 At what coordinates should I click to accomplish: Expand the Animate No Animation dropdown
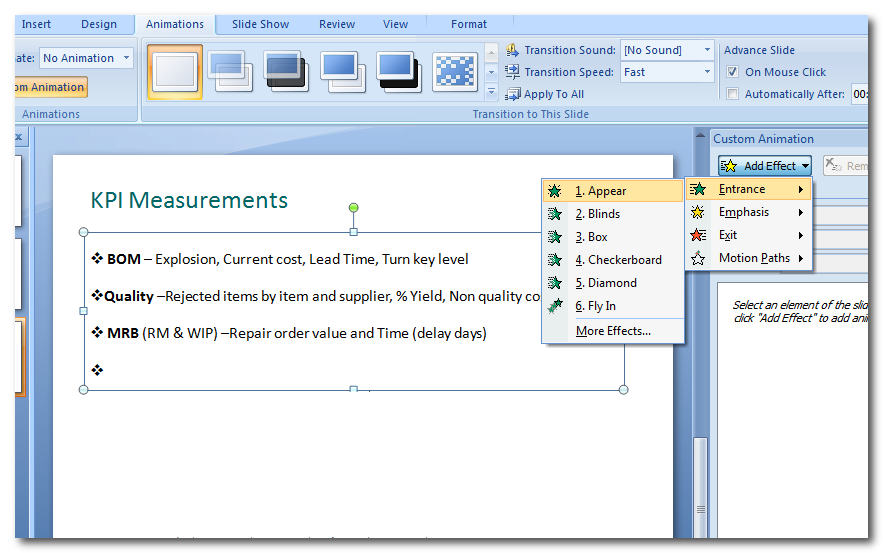(x=126, y=58)
